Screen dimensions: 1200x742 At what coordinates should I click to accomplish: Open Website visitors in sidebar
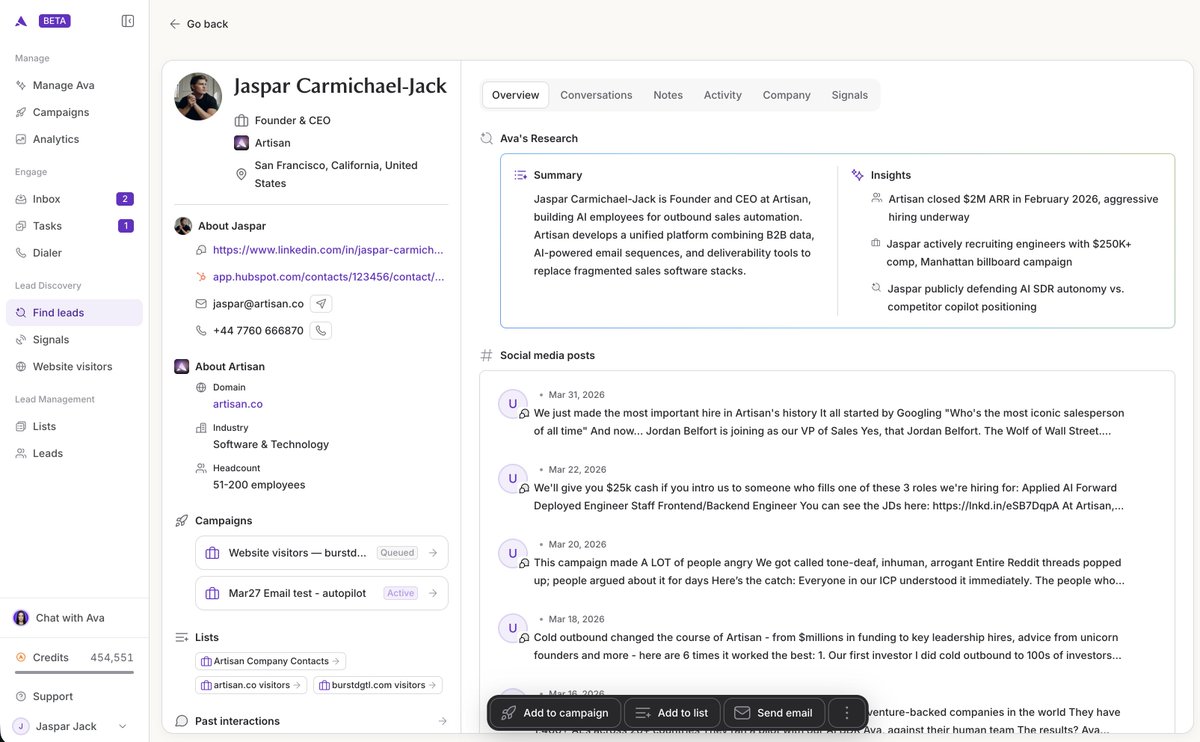pos(74,367)
